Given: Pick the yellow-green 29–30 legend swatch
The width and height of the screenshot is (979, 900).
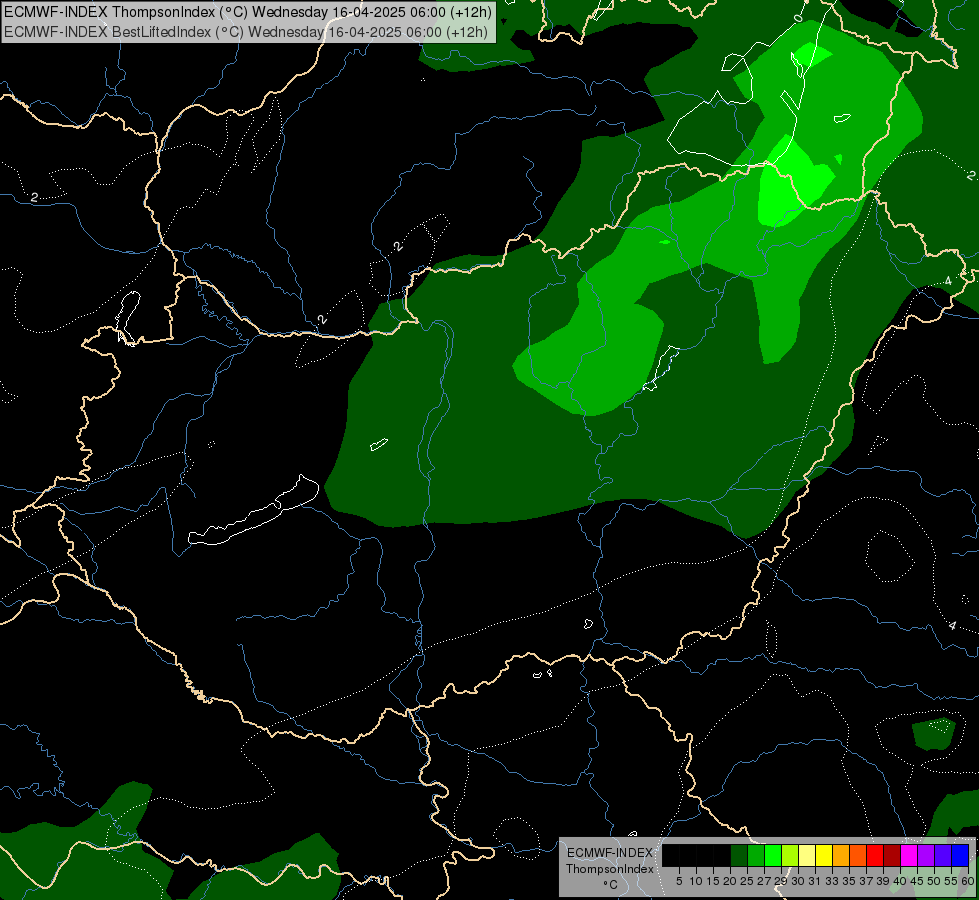Looking at the screenshot, I should pos(790,855).
